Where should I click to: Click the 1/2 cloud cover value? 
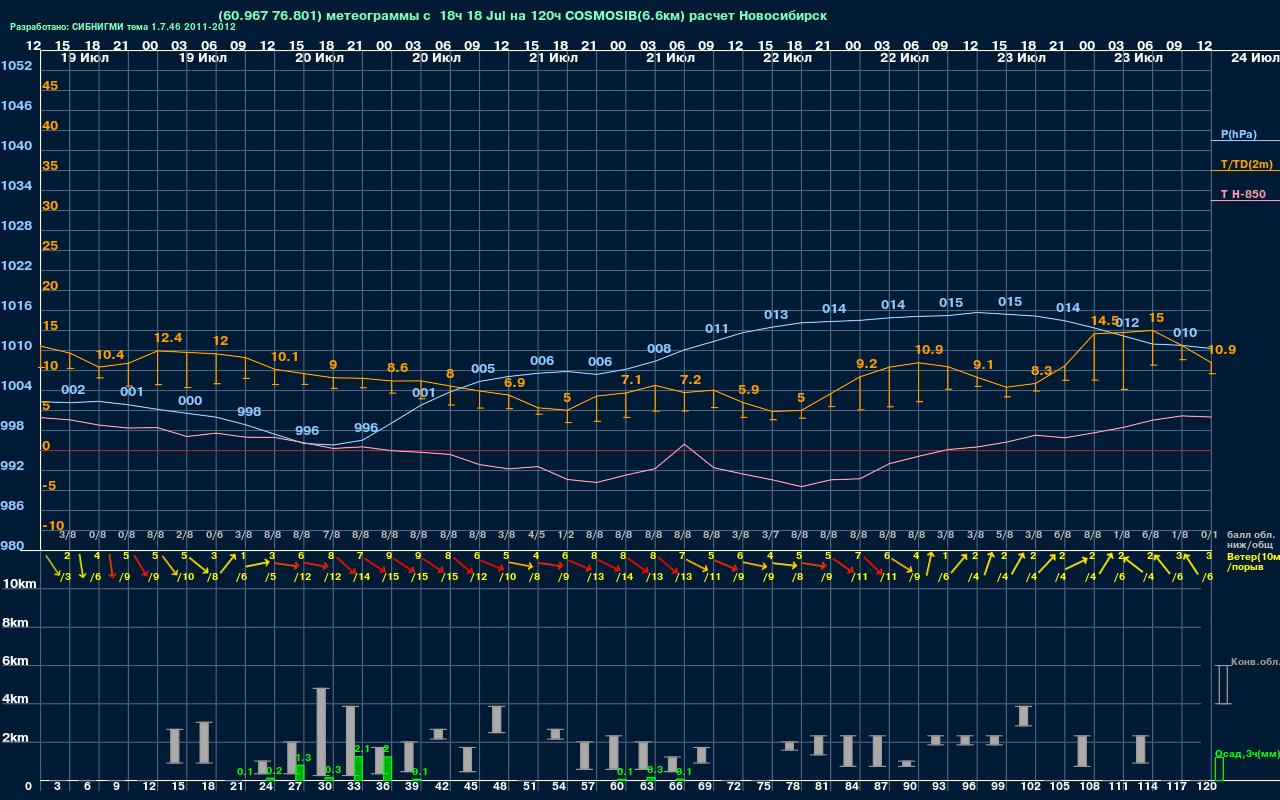[566, 535]
